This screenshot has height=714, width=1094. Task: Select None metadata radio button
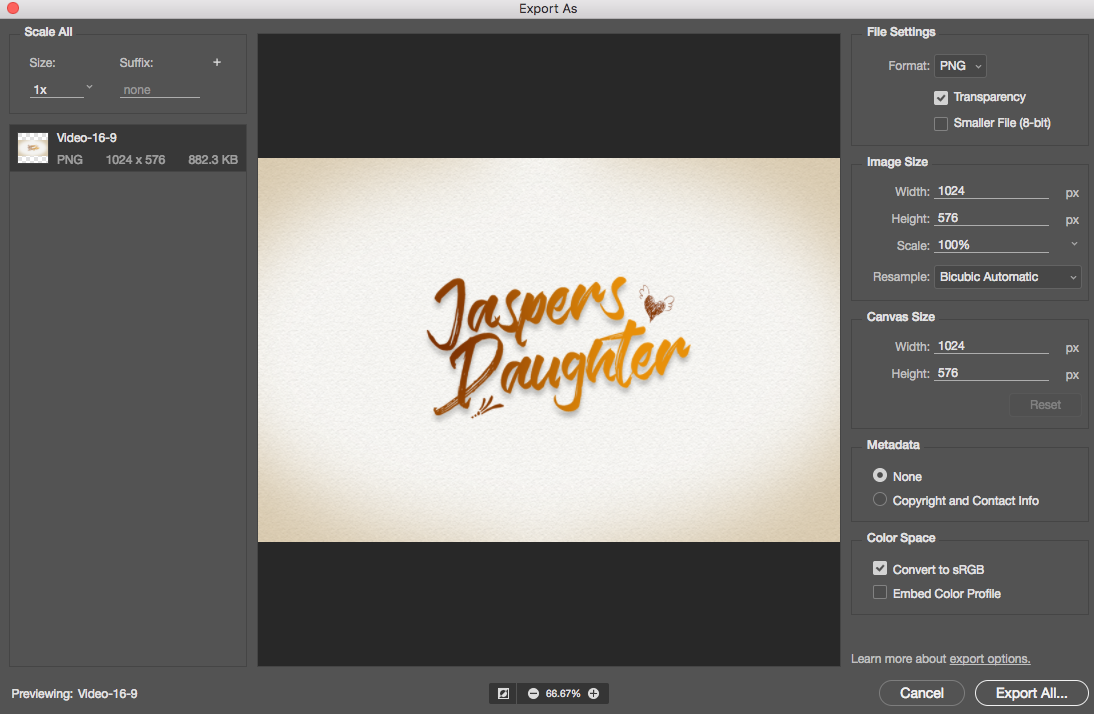click(x=880, y=475)
